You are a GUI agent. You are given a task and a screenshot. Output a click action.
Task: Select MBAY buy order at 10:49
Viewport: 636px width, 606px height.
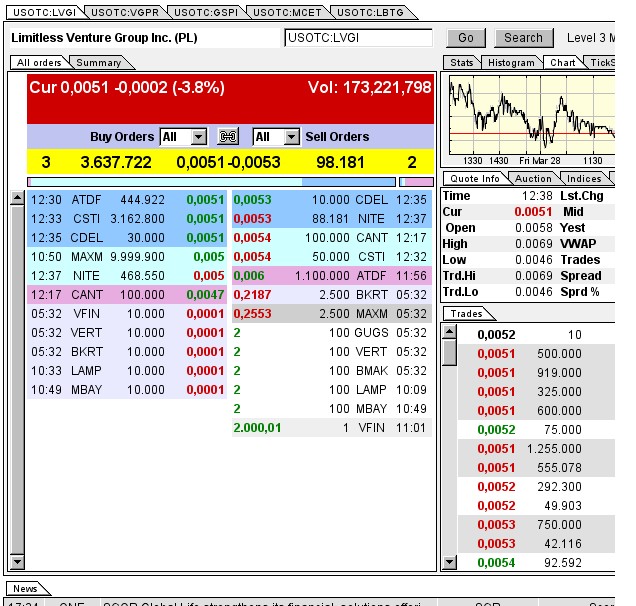[127, 390]
